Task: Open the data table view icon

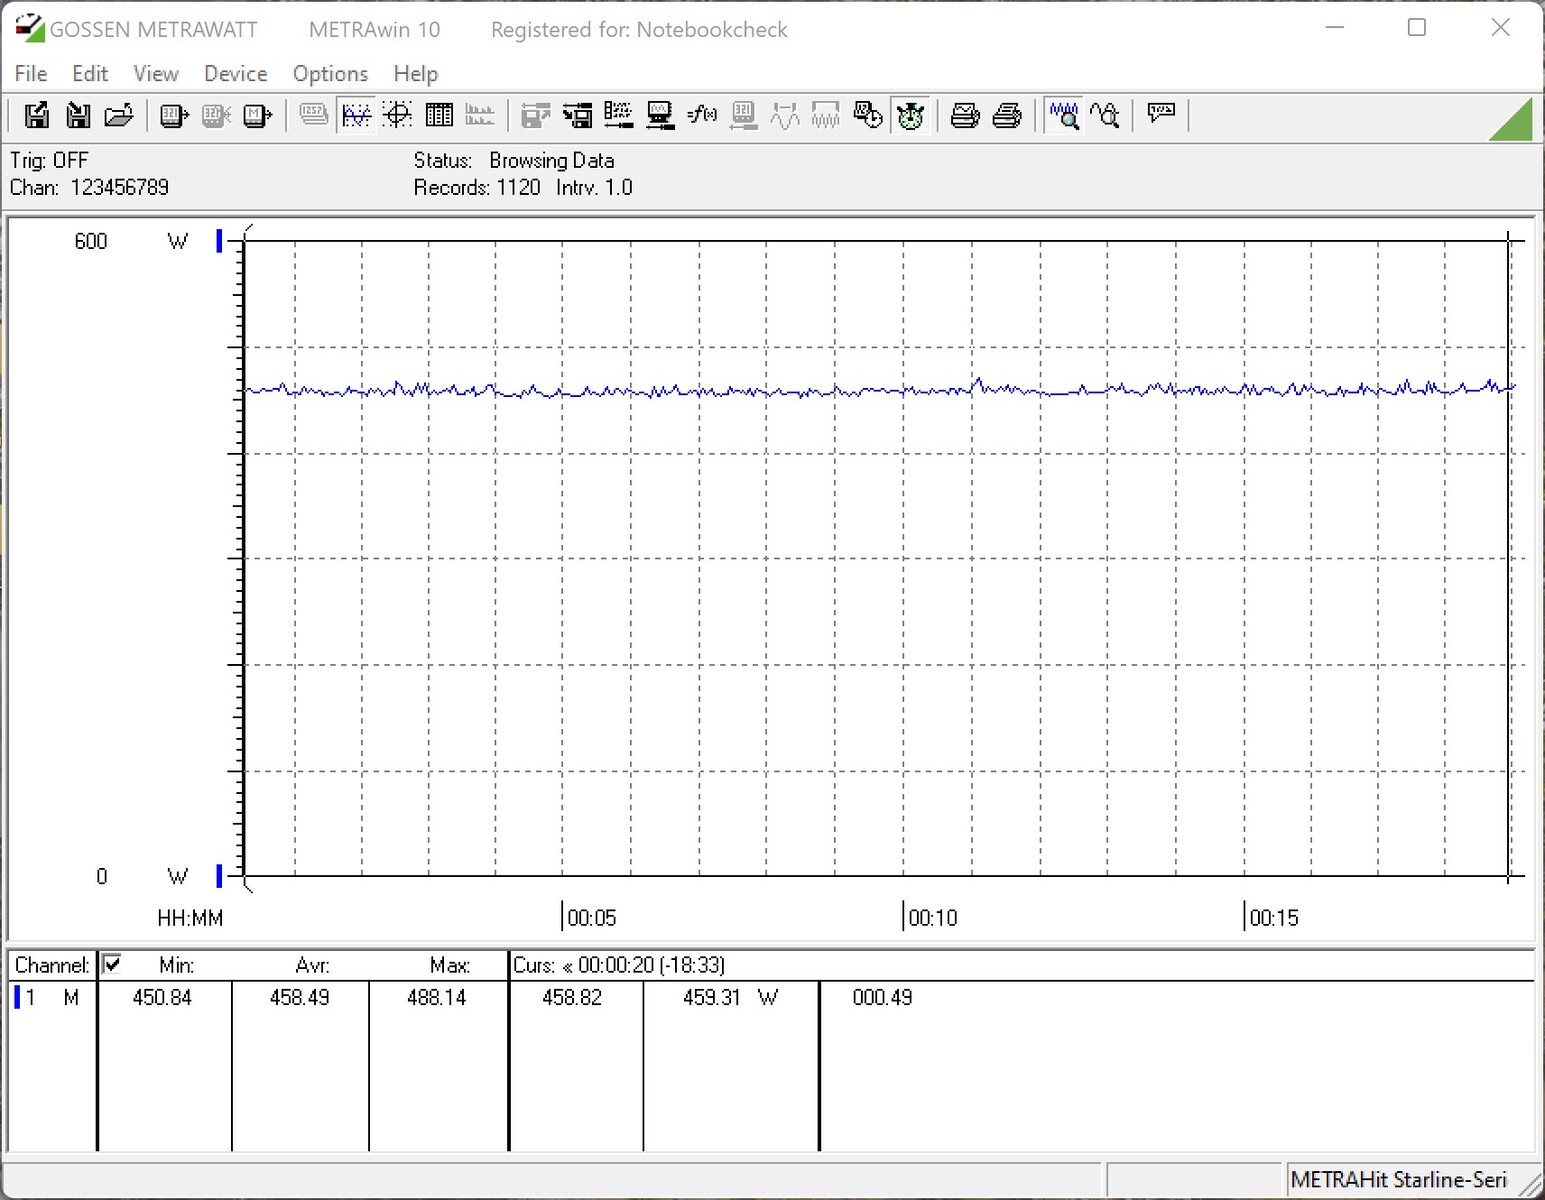Action: pyautogui.click(x=439, y=116)
